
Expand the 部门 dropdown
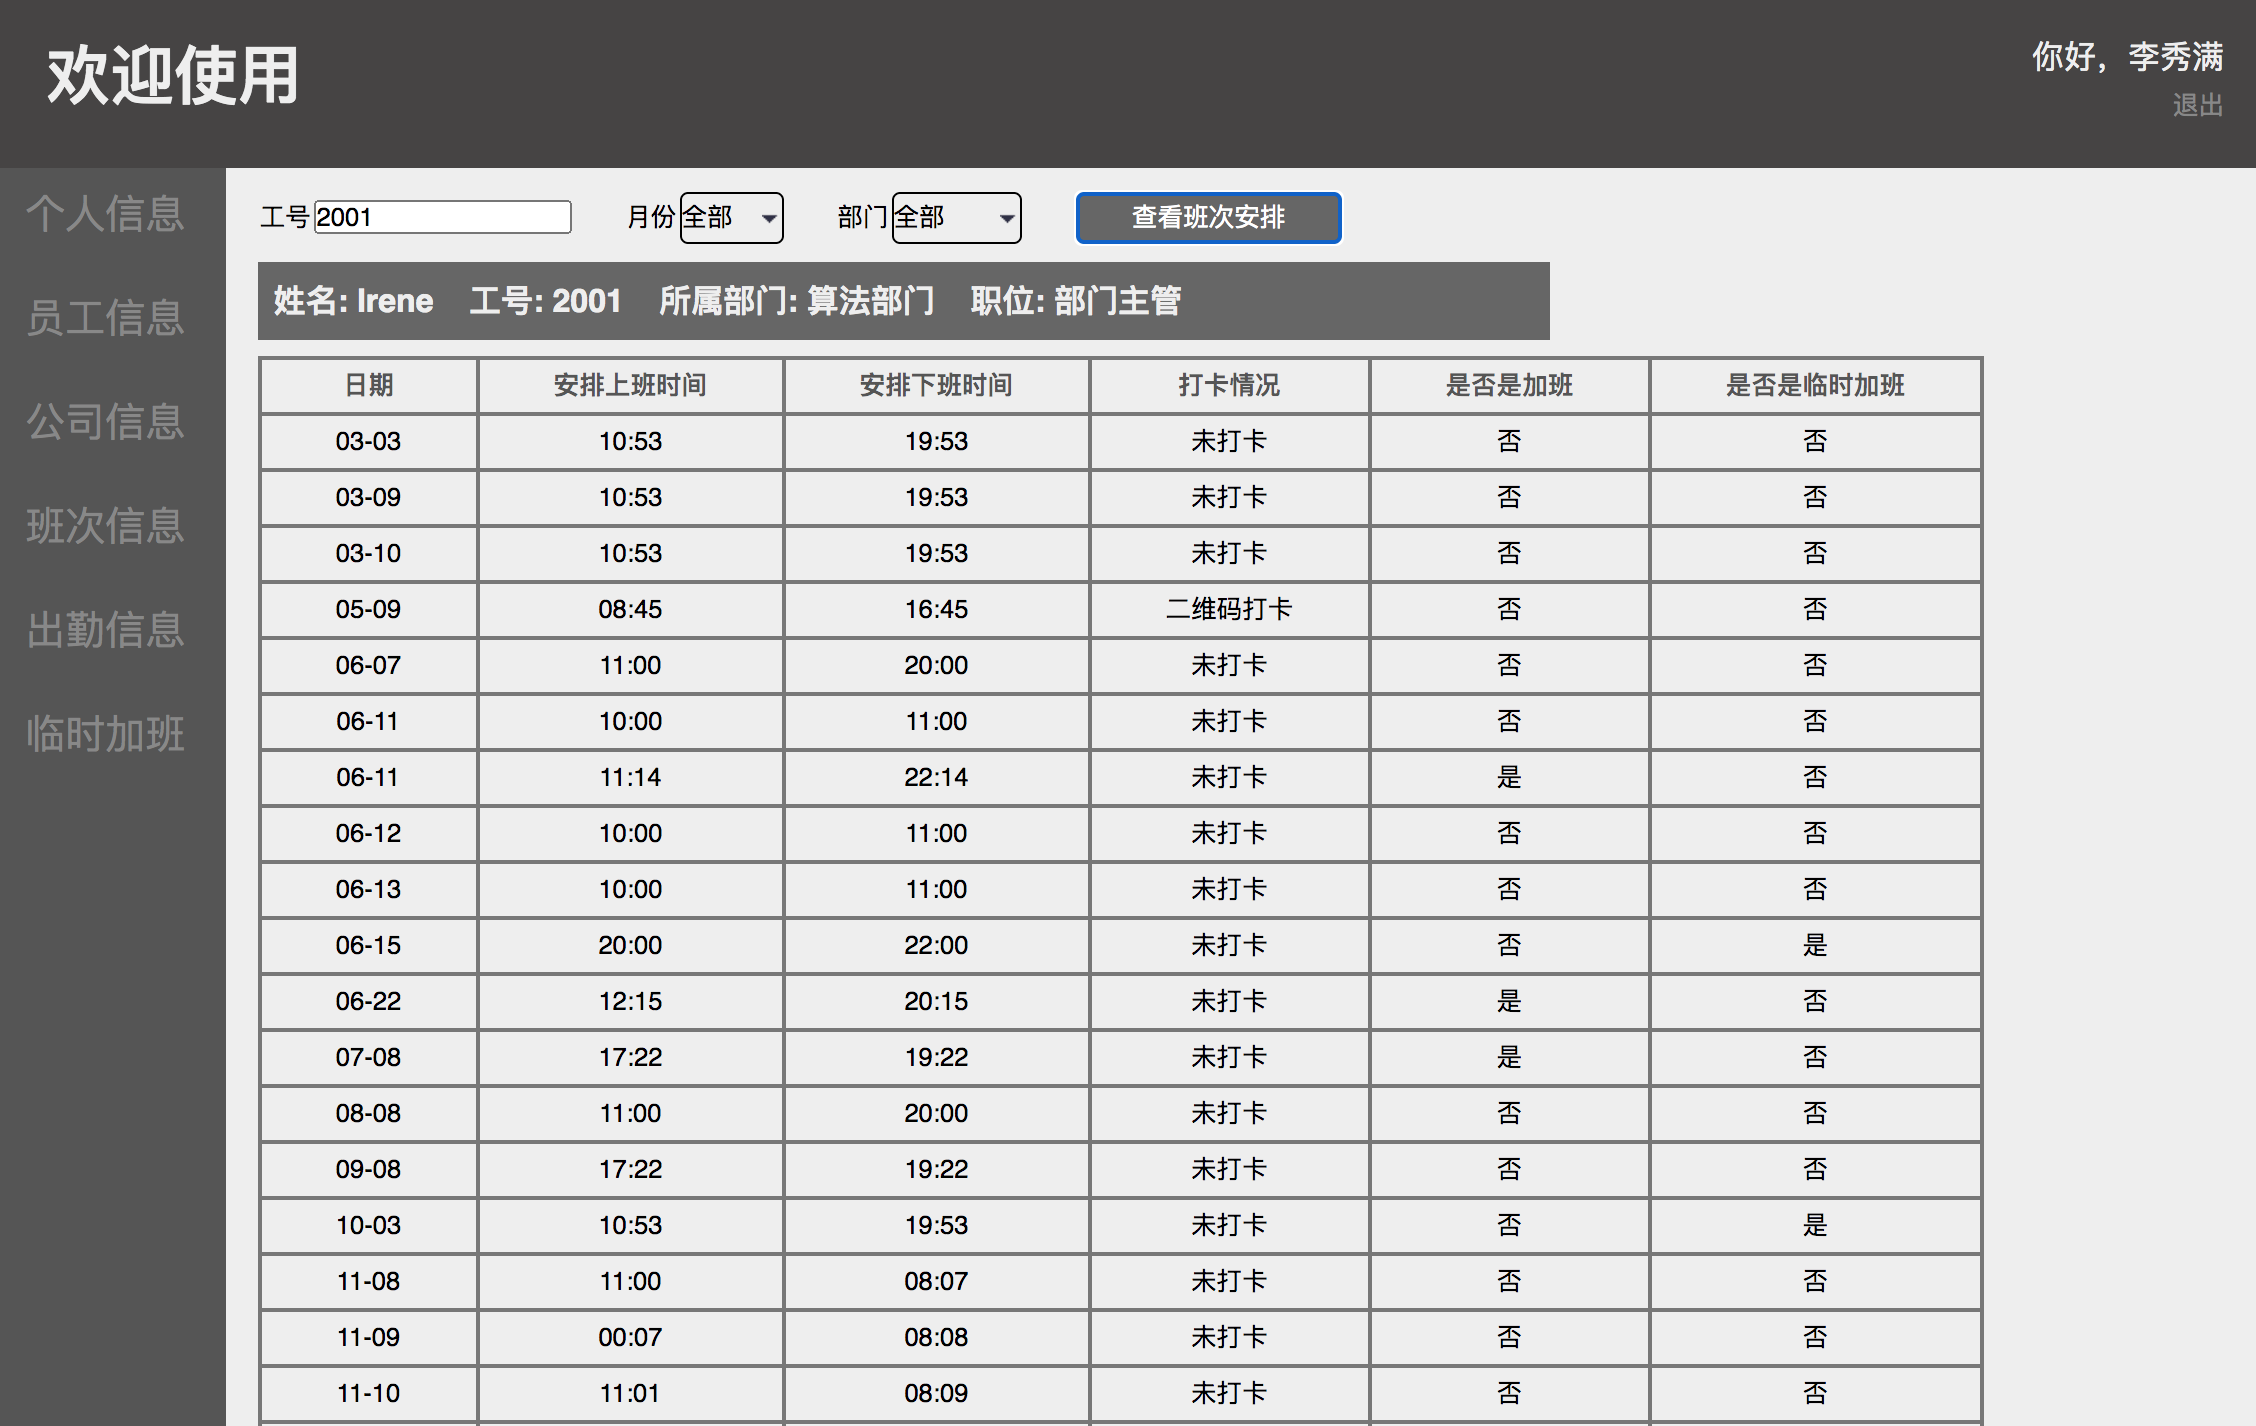[x=955, y=217]
